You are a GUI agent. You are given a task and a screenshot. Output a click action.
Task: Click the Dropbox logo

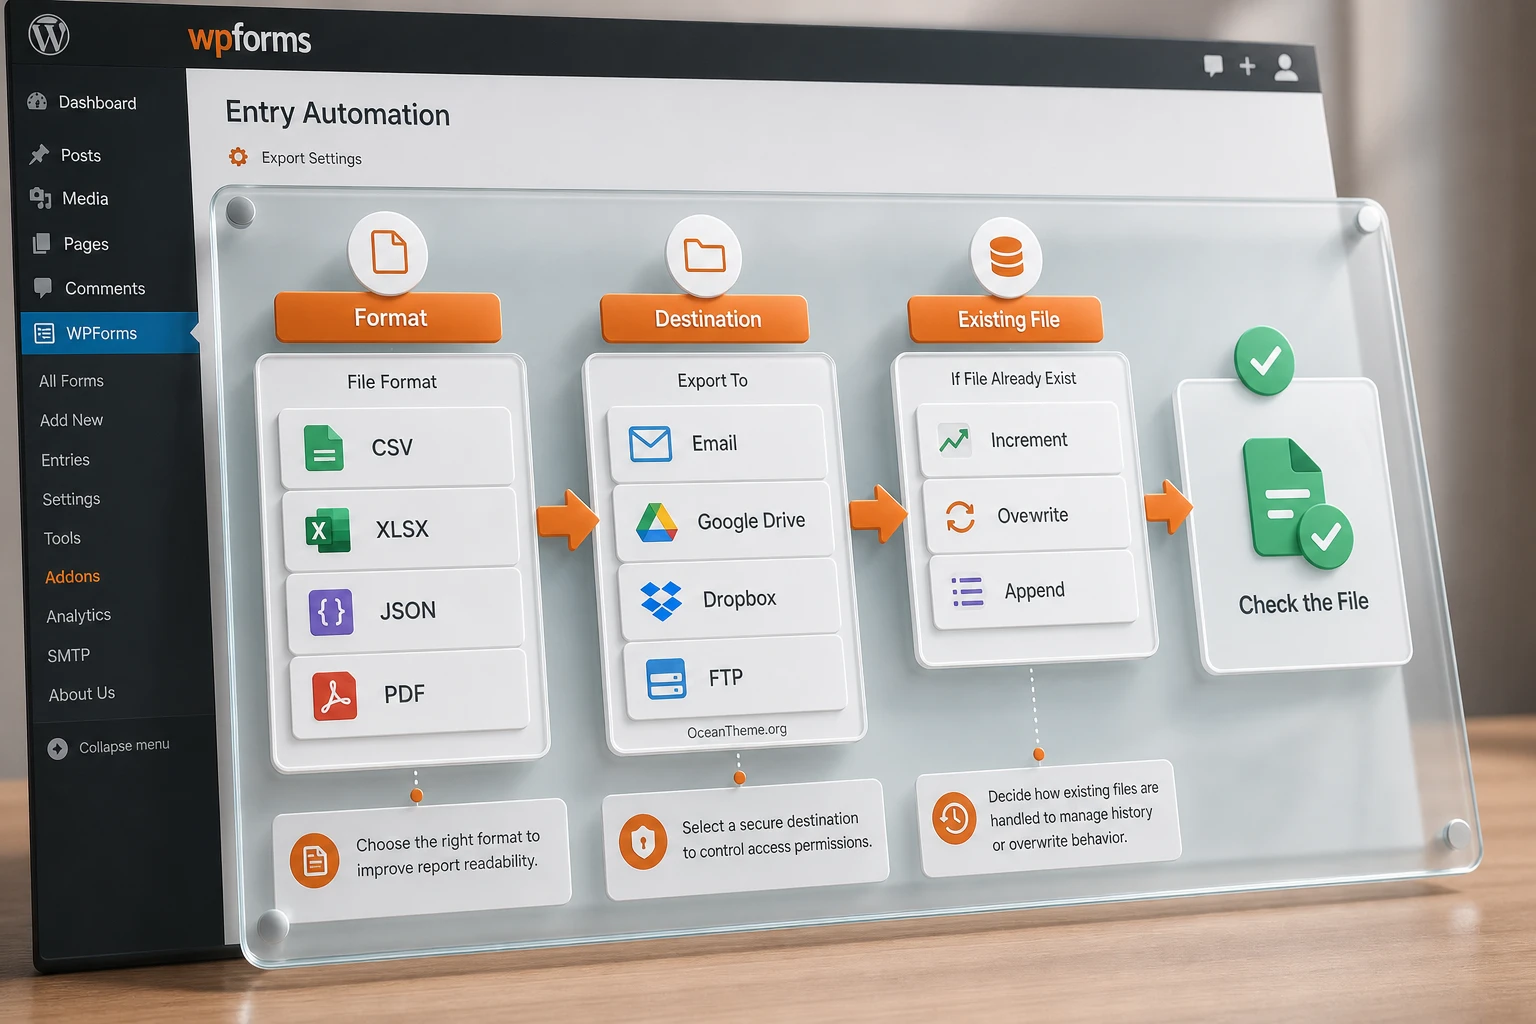[x=661, y=600]
